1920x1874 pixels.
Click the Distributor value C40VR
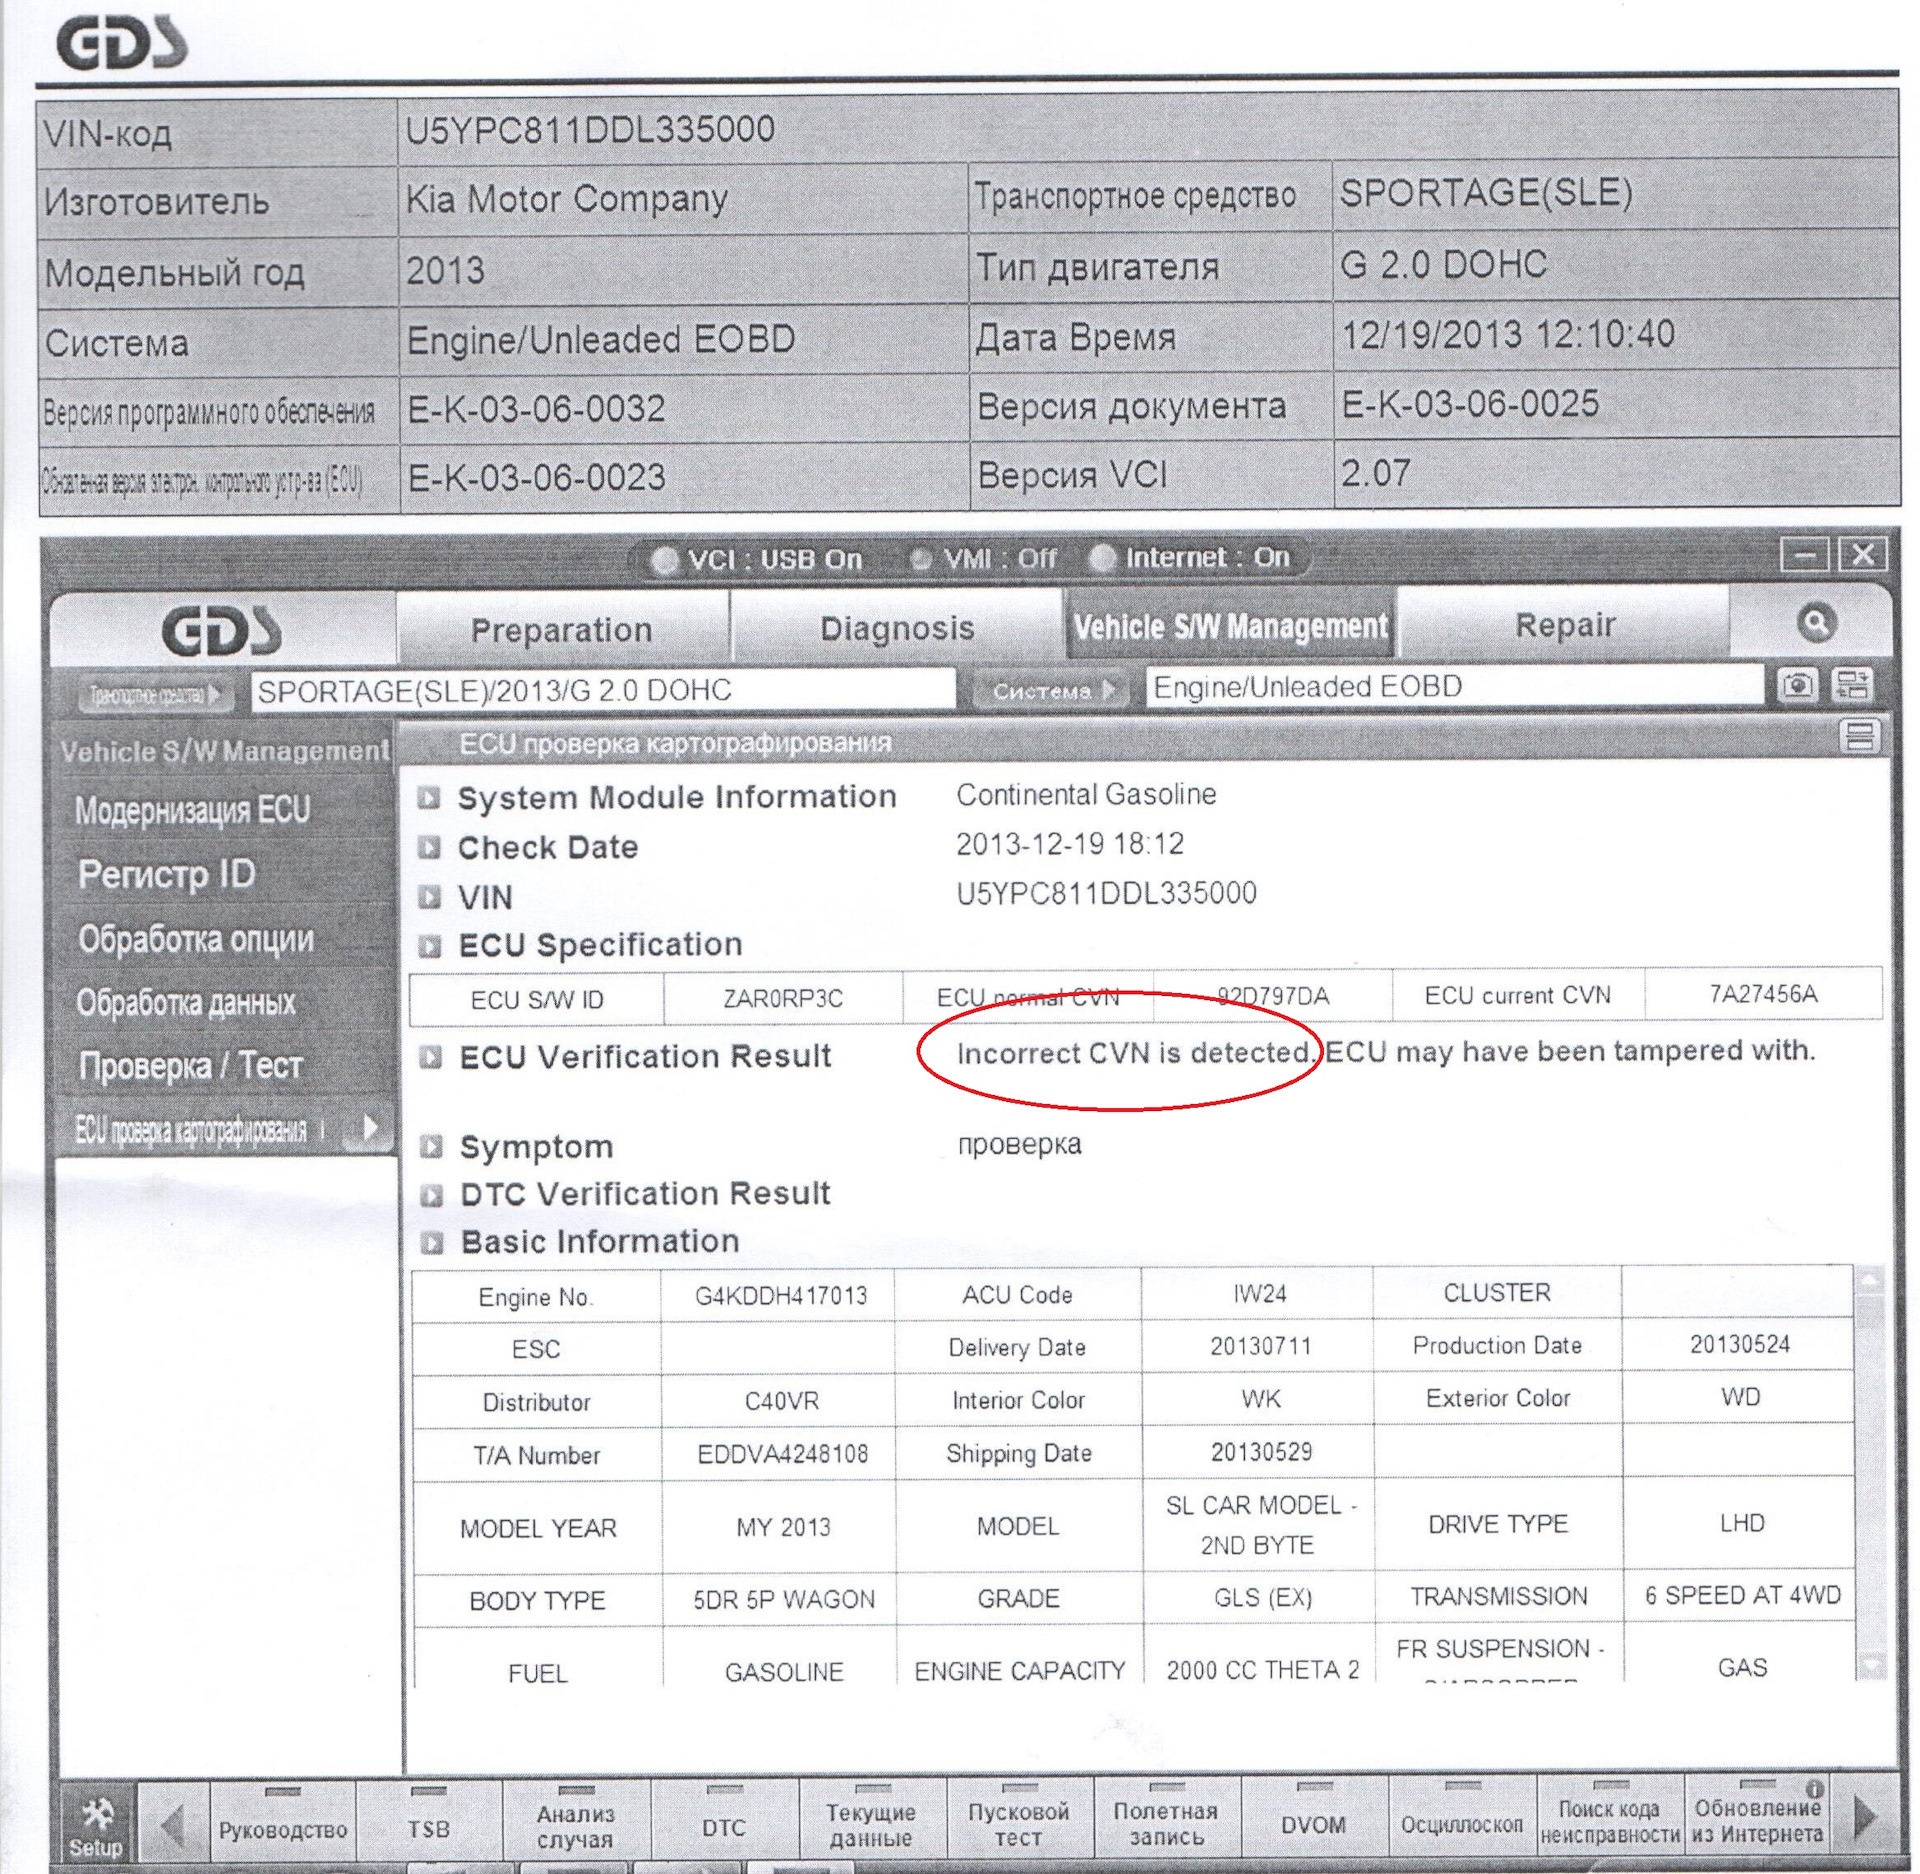[782, 1401]
